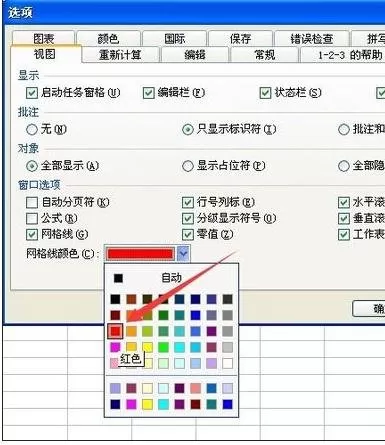Select the 保存 tab
This screenshot has height=445, width=385.
pyautogui.click(x=240, y=38)
